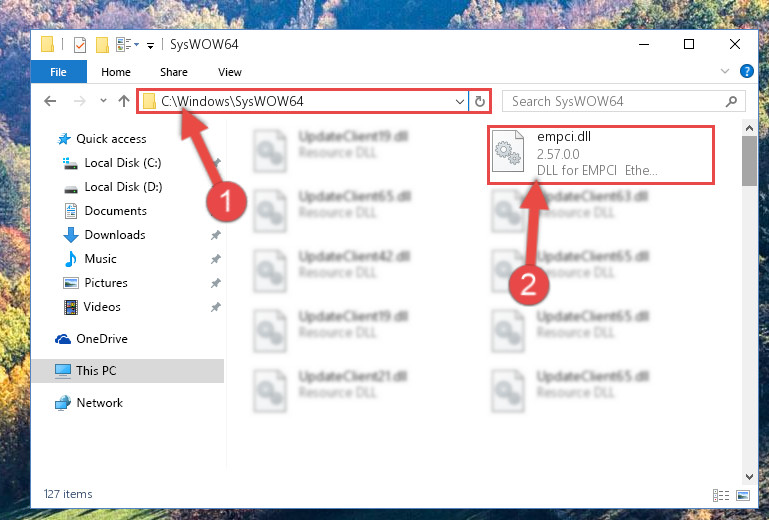
Task: Open Music in the navigation pane
Action: tap(100, 259)
